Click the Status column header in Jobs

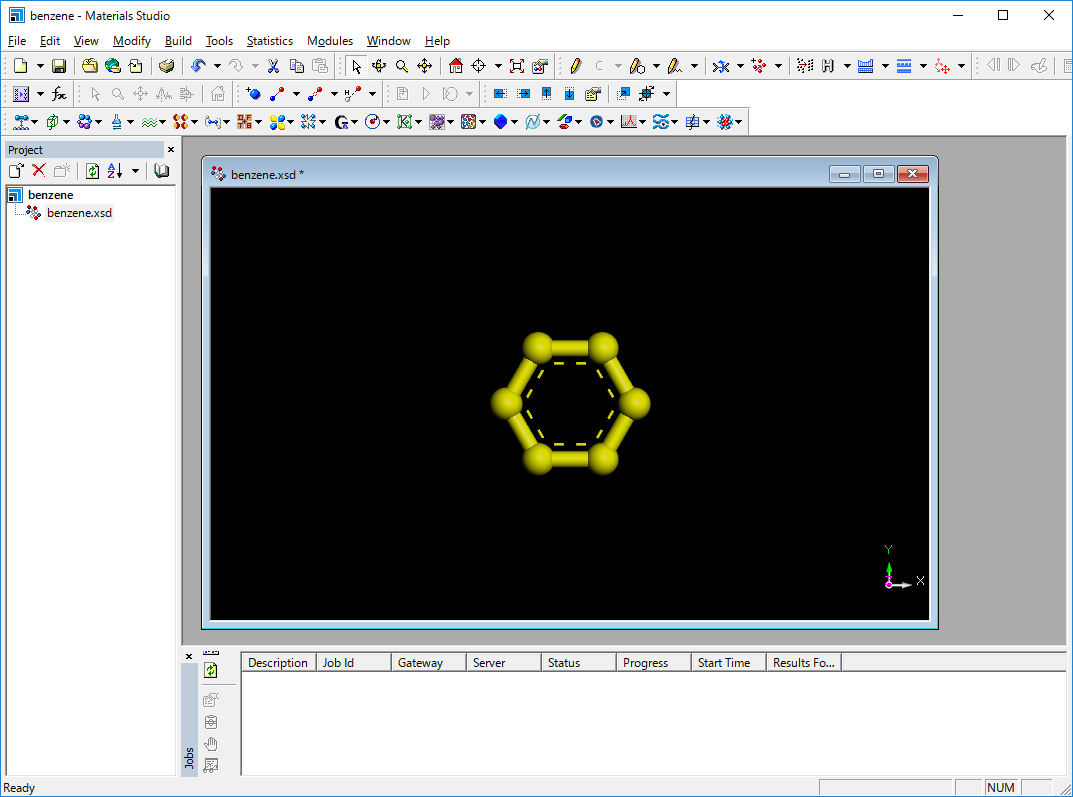click(564, 663)
